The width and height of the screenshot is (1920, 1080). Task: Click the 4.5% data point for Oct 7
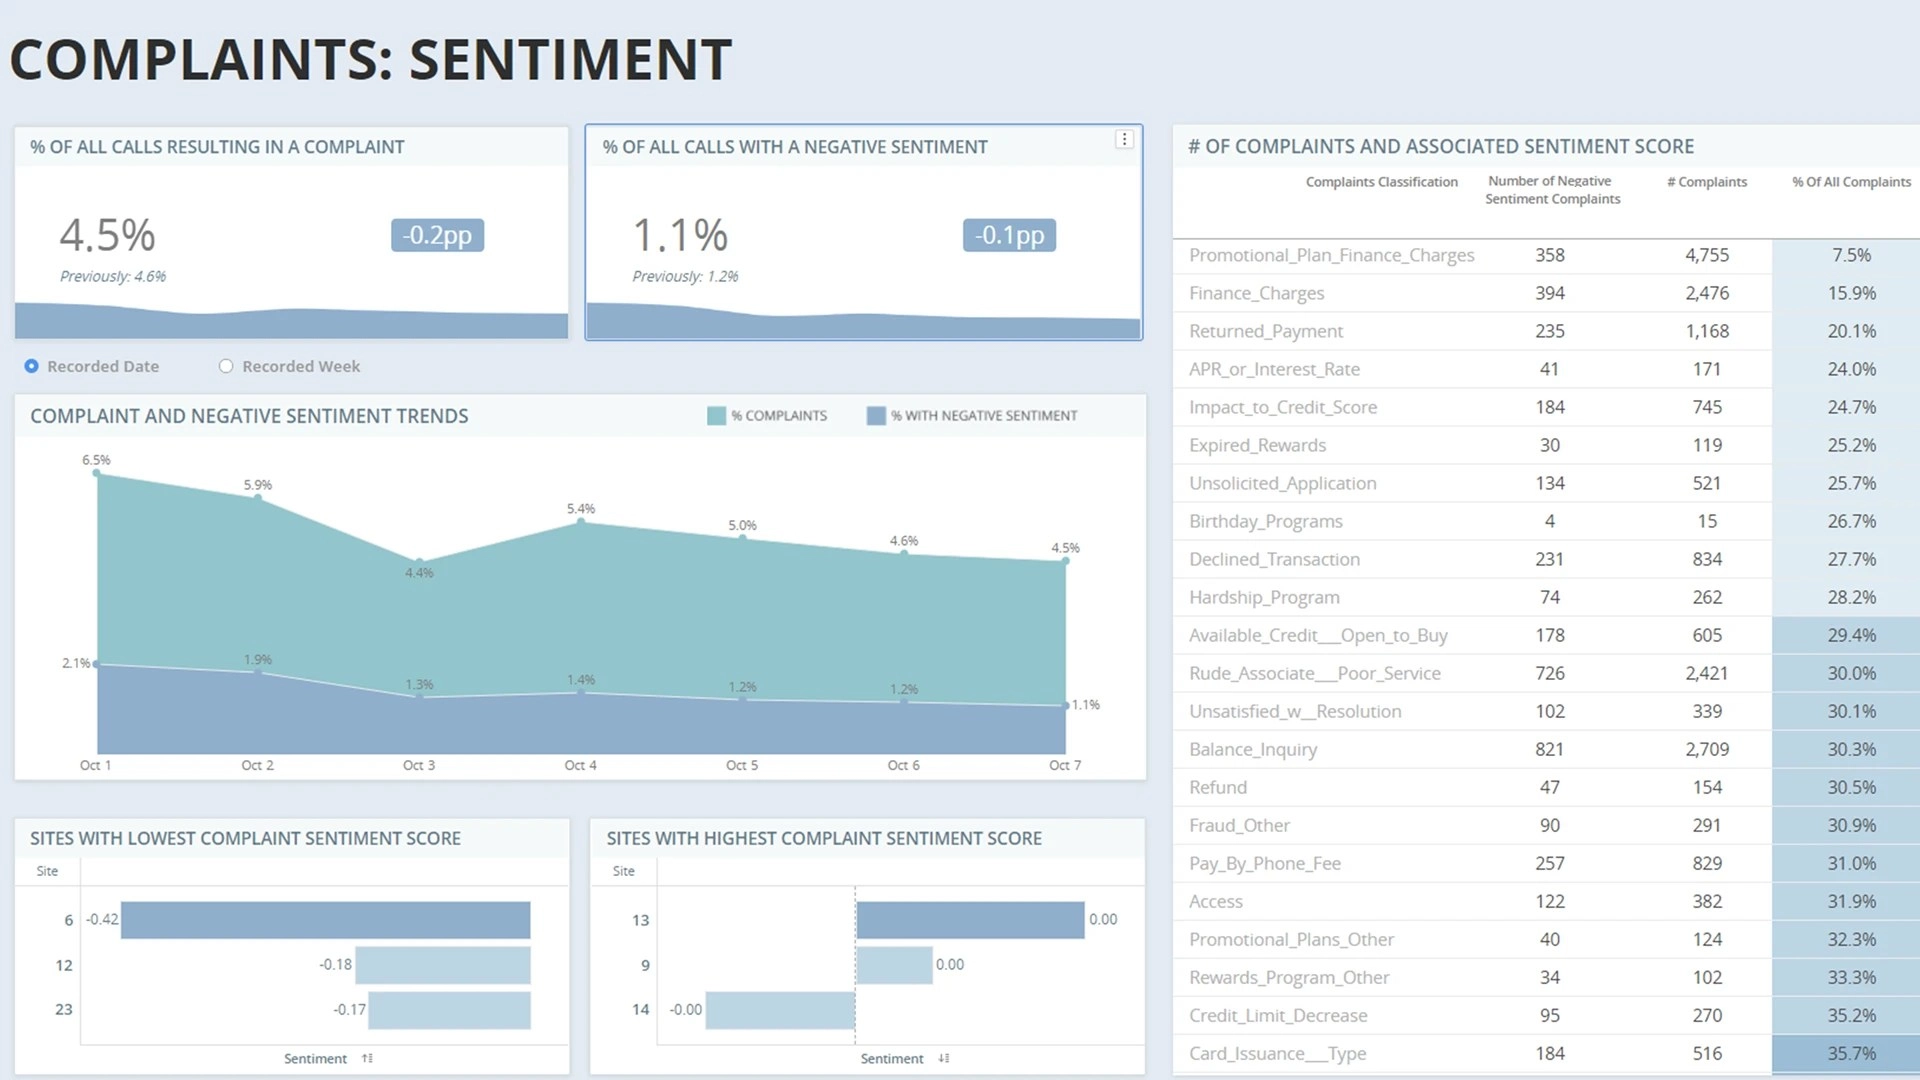click(1064, 560)
